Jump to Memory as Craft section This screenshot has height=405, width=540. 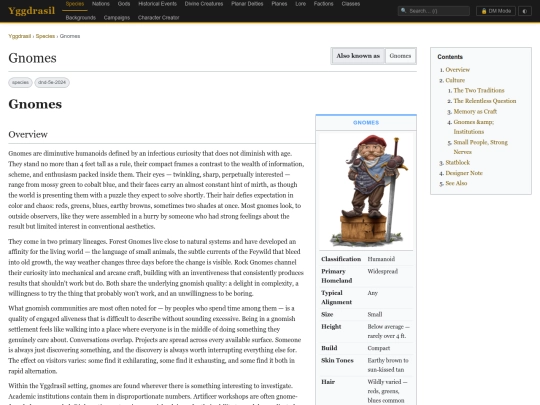pyautogui.click(x=475, y=112)
